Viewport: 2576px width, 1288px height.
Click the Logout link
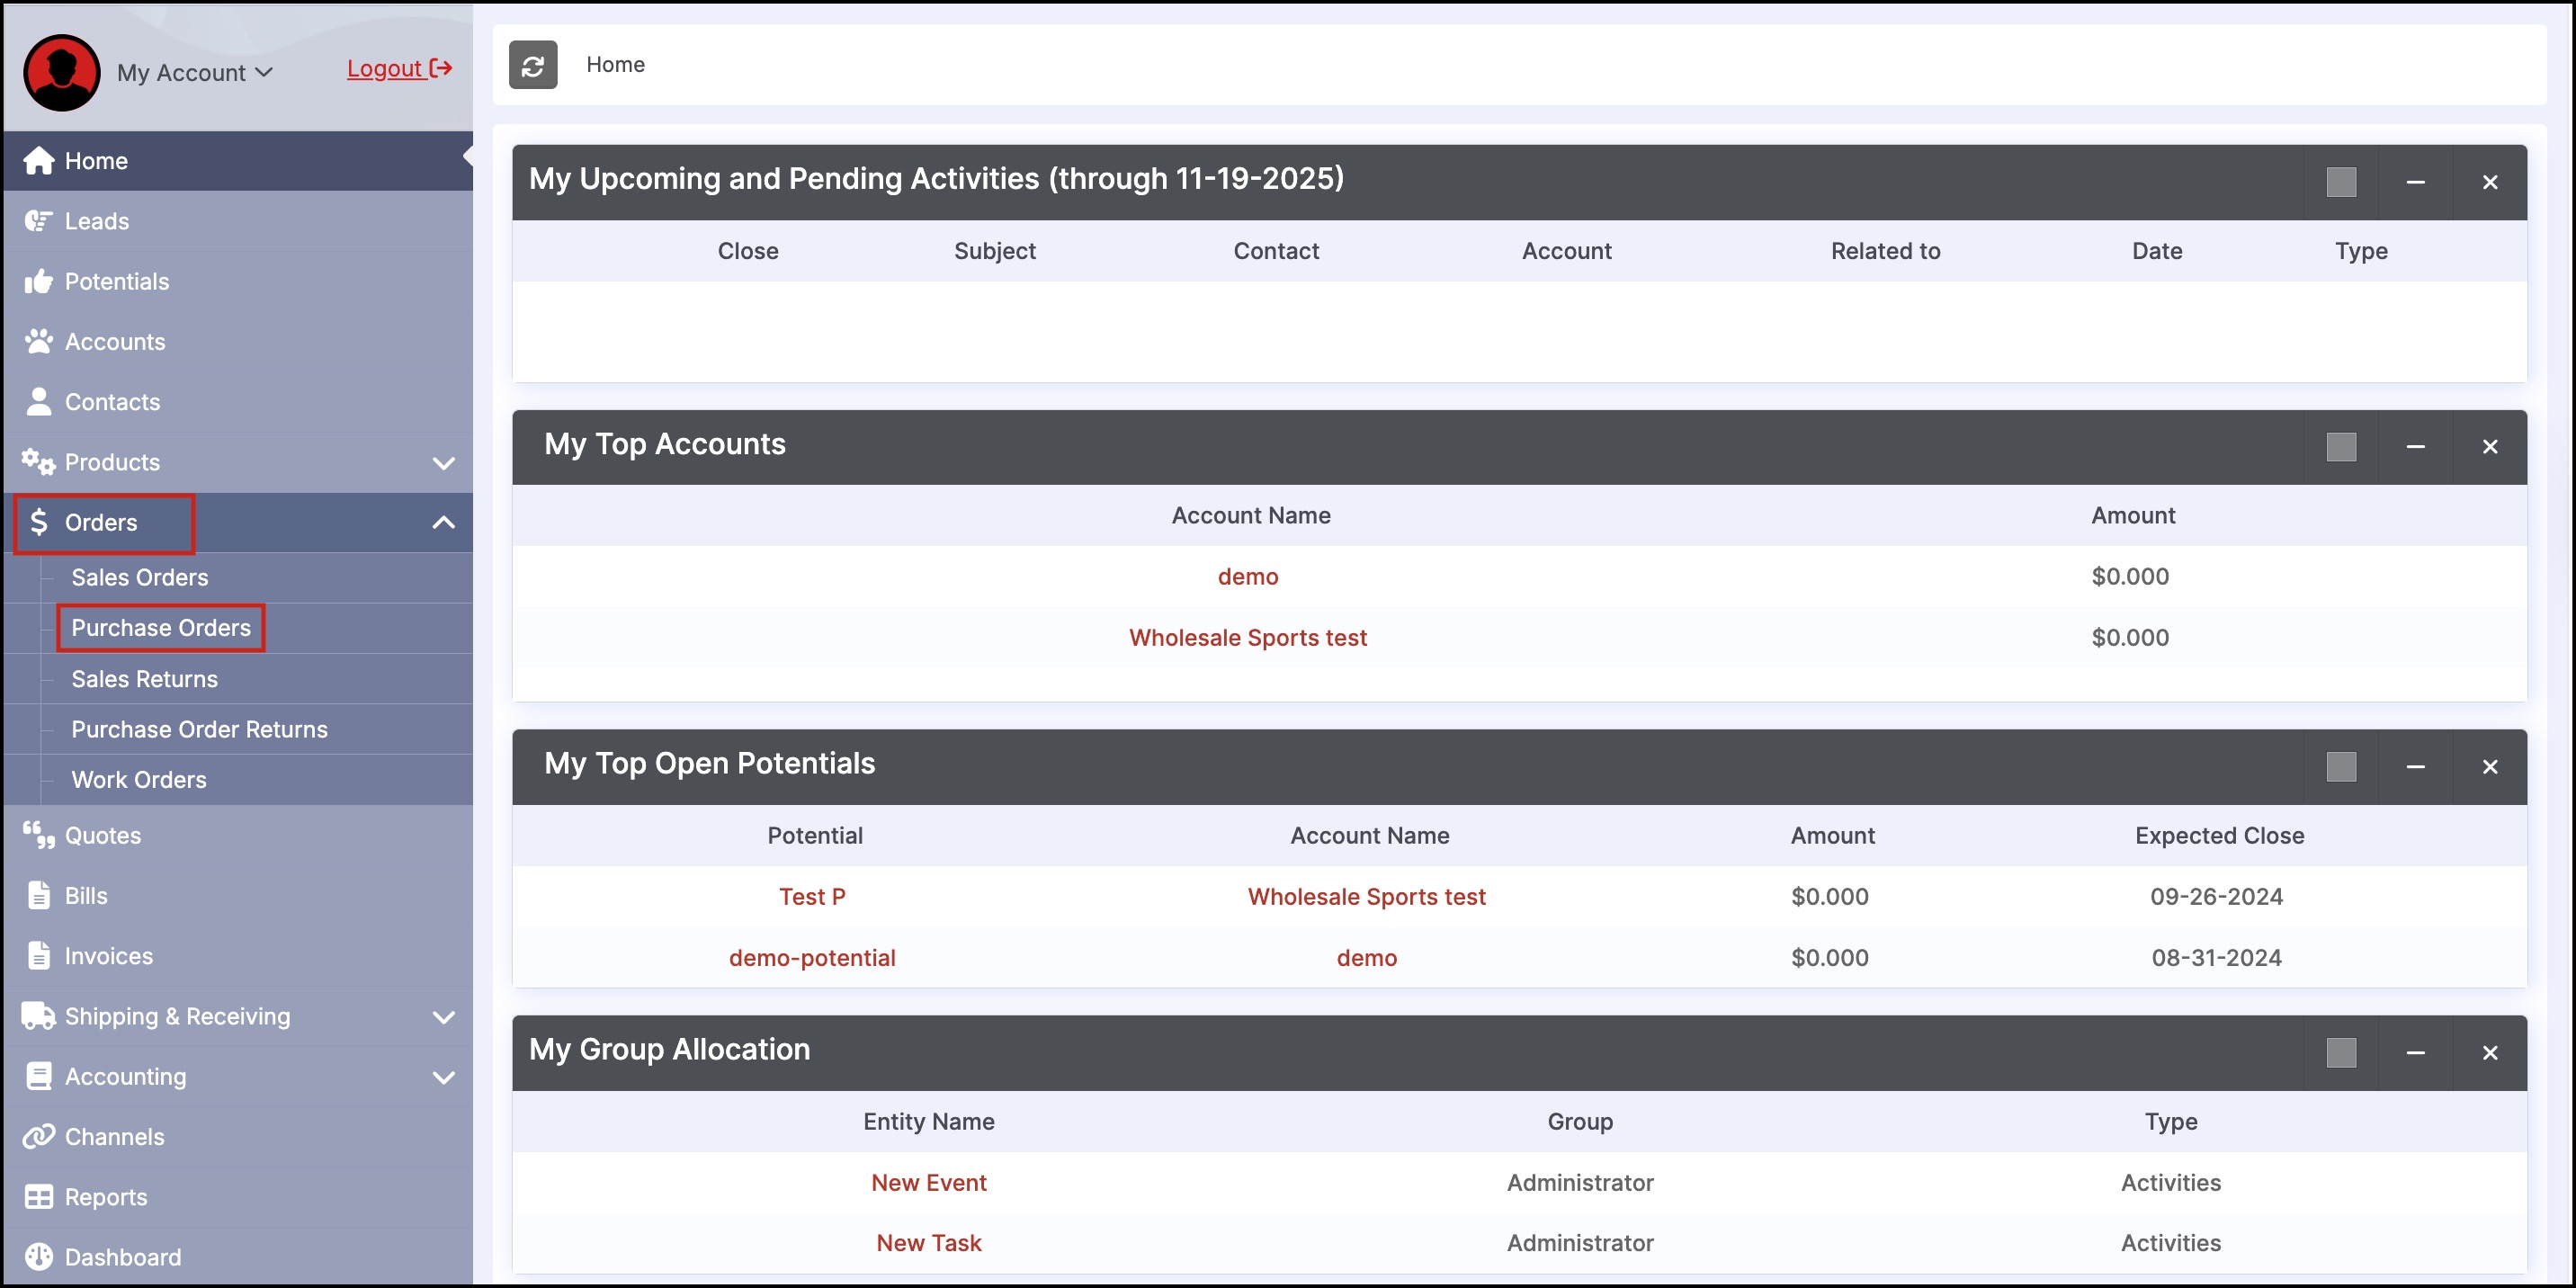[x=398, y=68]
